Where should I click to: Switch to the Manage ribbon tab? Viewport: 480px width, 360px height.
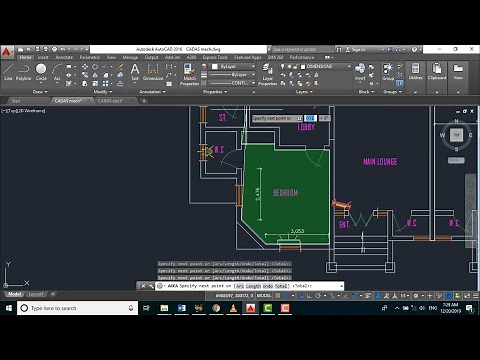click(130, 57)
